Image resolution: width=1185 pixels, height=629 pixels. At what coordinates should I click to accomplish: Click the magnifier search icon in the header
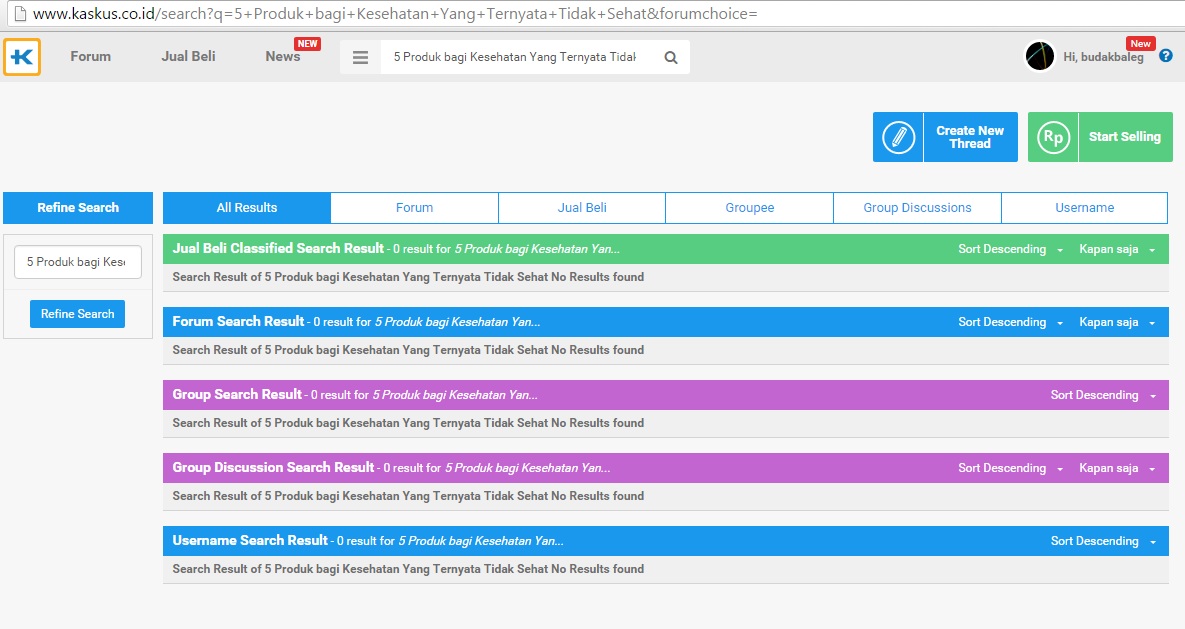pyautogui.click(x=670, y=57)
